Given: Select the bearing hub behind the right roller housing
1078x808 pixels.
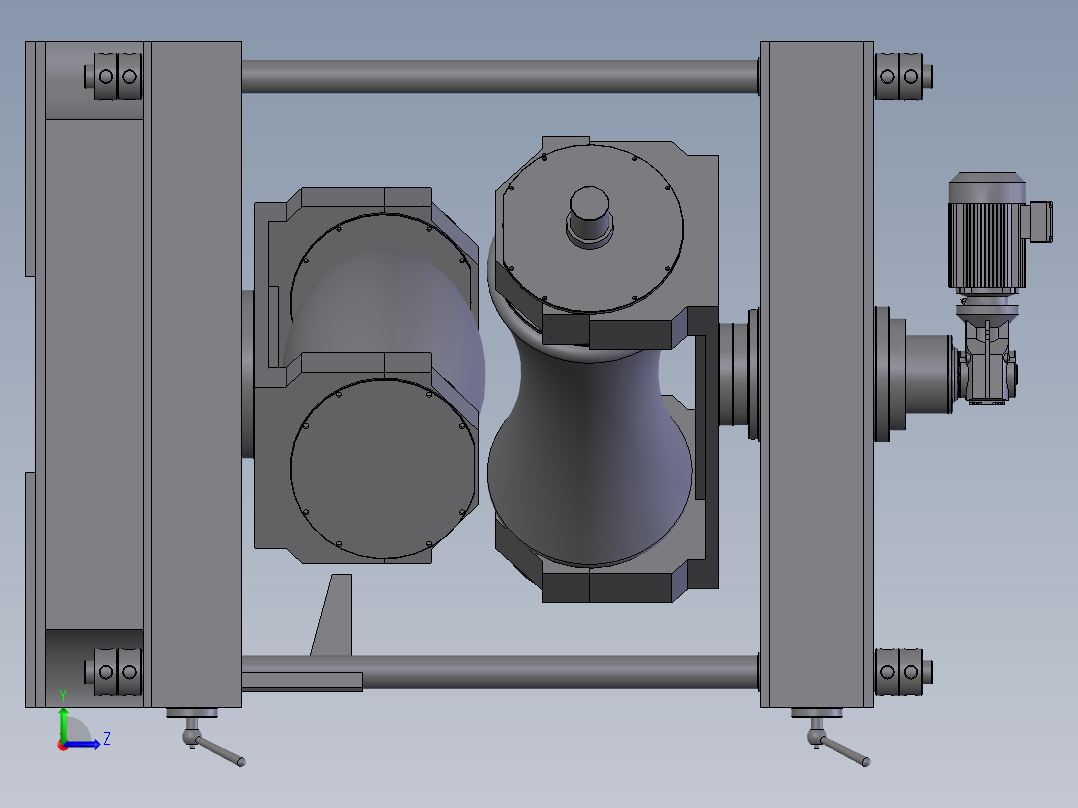Looking at the screenshot, I should click(x=740, y=374).
